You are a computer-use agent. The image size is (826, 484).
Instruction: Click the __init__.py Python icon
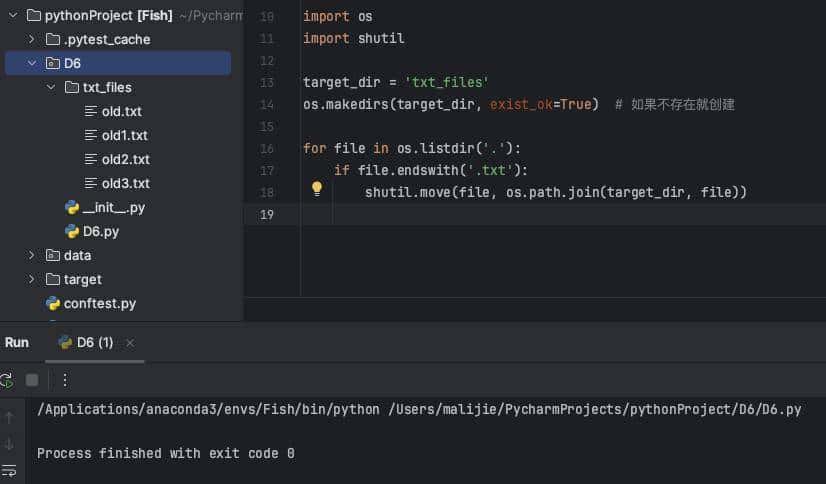(72, 208)
